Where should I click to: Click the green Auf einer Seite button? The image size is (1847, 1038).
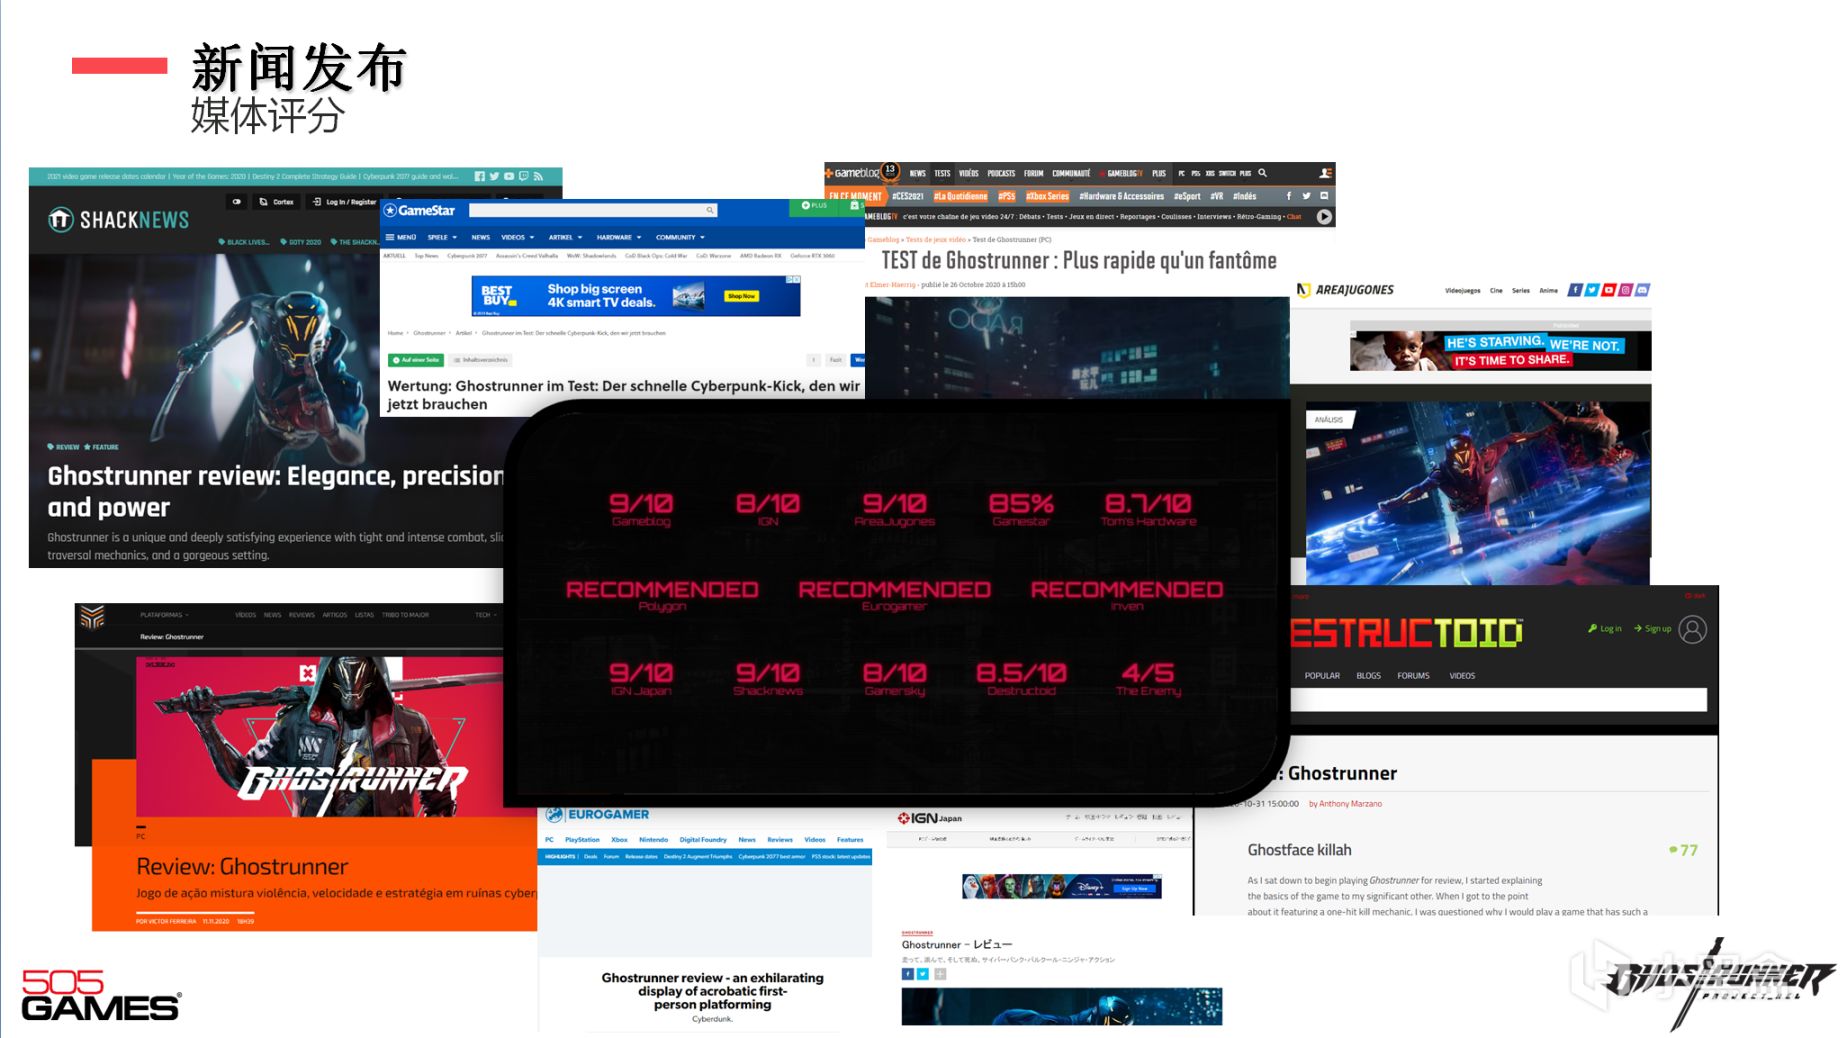tap(416, 360)
